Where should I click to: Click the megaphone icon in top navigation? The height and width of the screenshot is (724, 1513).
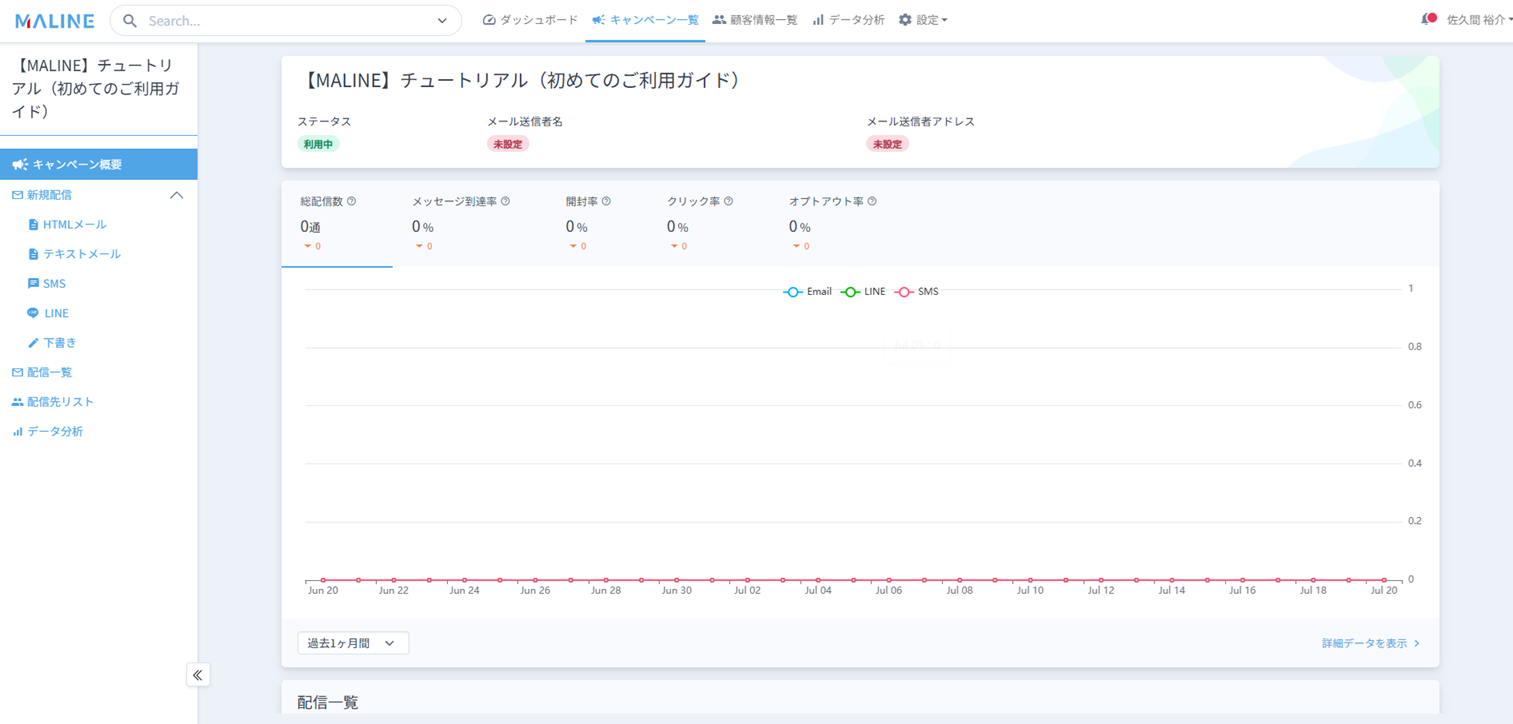(598, 20)
